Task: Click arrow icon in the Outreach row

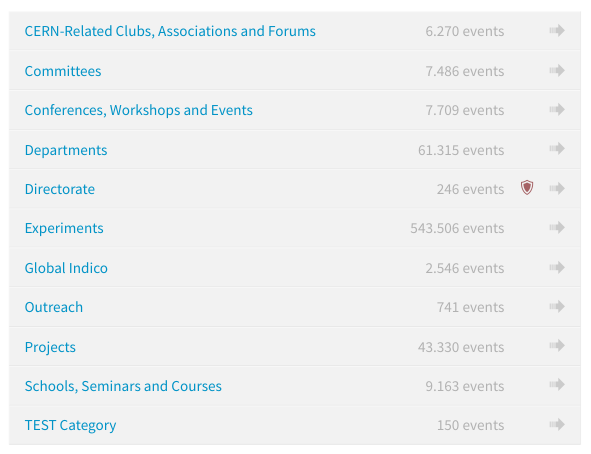Action: coord(557,307)
